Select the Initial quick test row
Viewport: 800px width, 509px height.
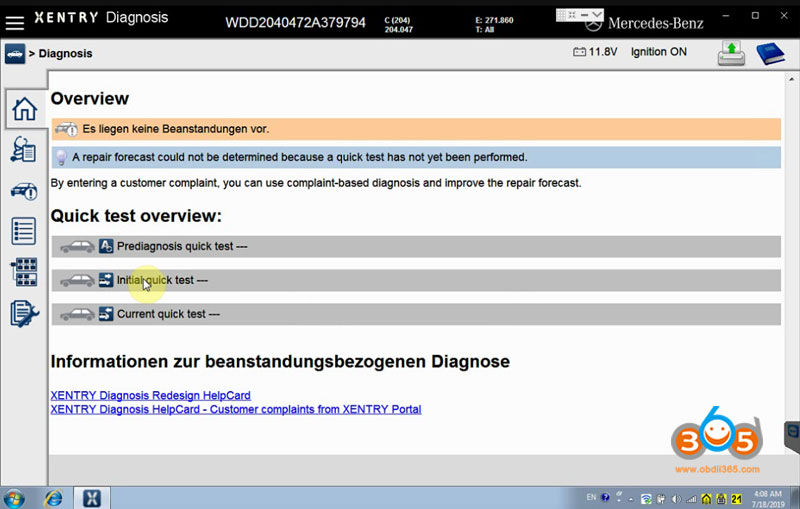416,280
